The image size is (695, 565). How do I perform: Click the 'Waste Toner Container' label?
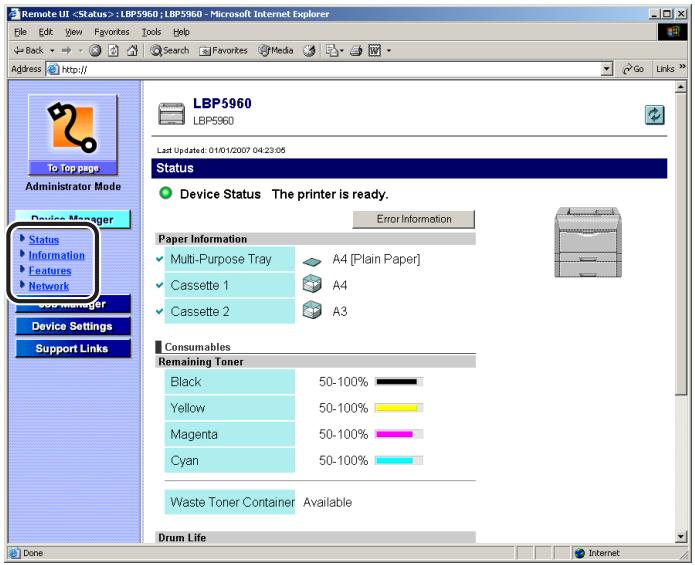(232, 502)
